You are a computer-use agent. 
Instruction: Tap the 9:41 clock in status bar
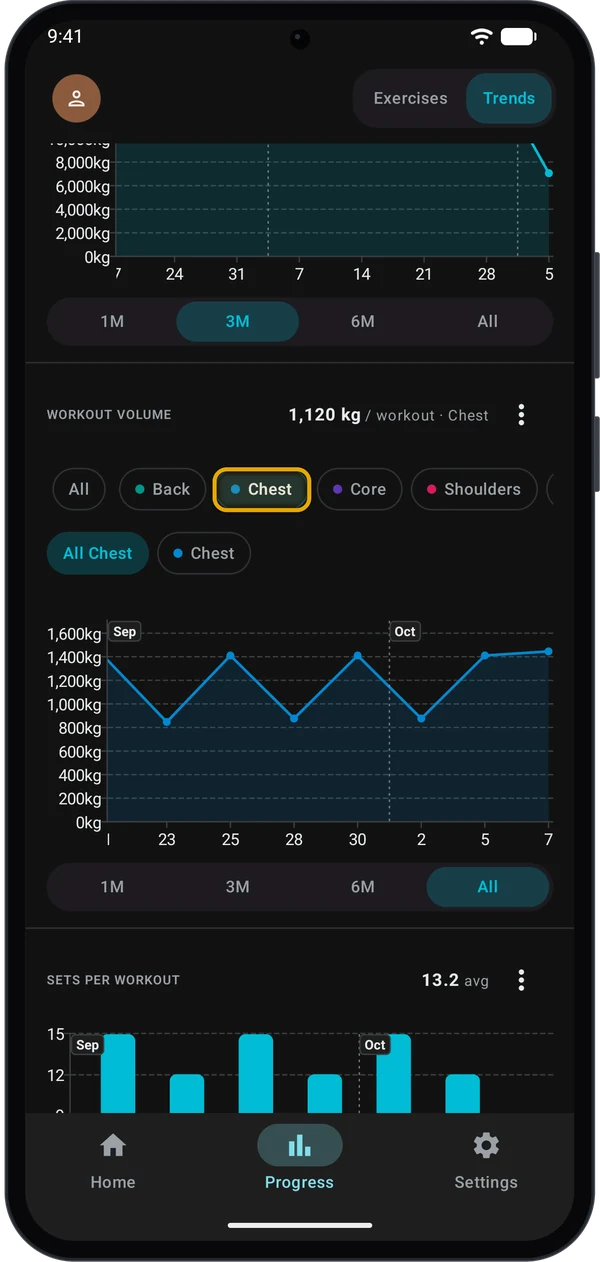pos(65,36)
